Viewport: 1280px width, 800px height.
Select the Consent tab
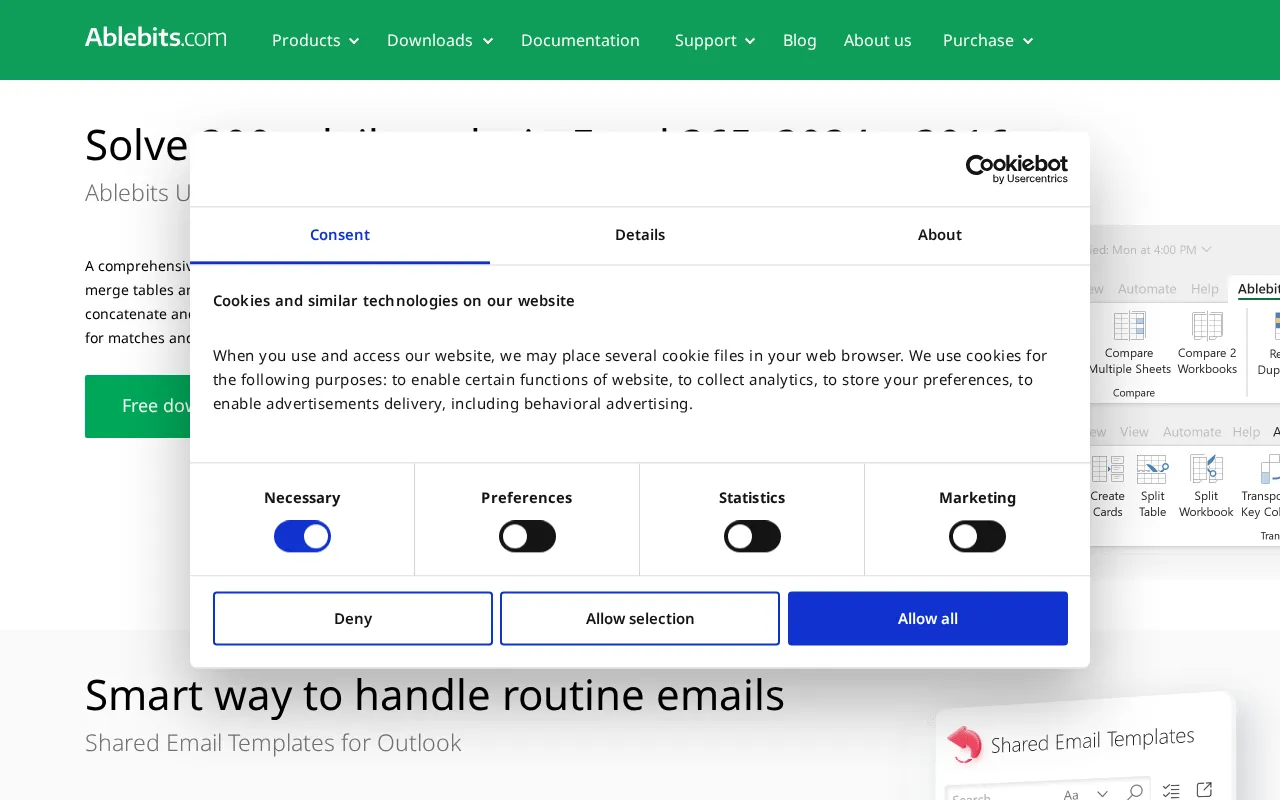click(340, 235)
